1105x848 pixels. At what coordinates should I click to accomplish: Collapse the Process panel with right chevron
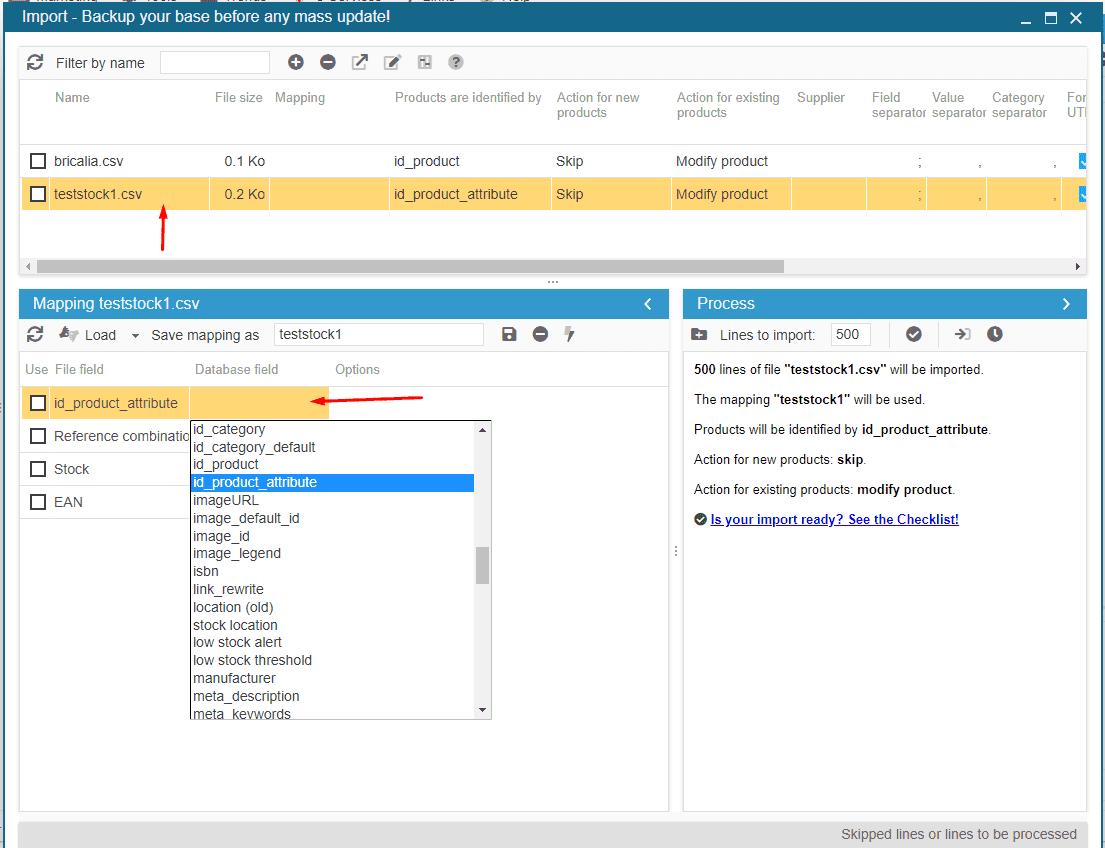click(1066, 304)
